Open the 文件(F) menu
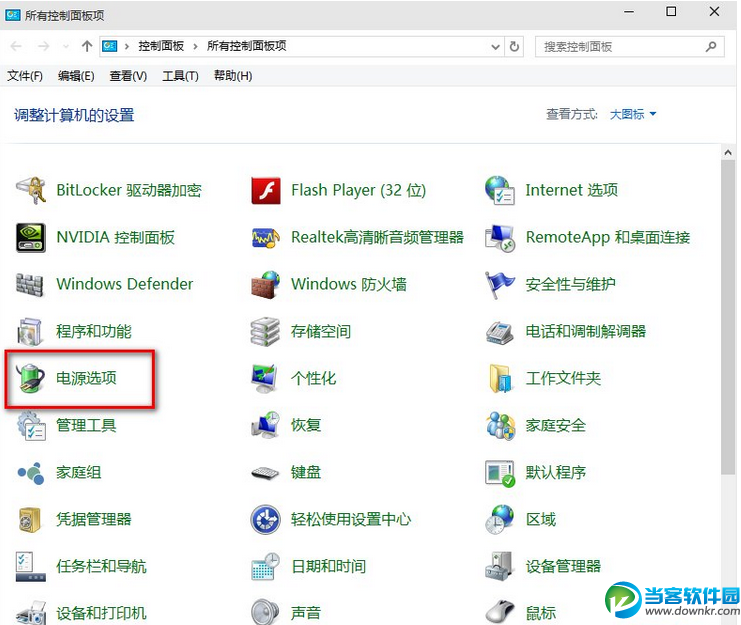 (x=25, y=76)
